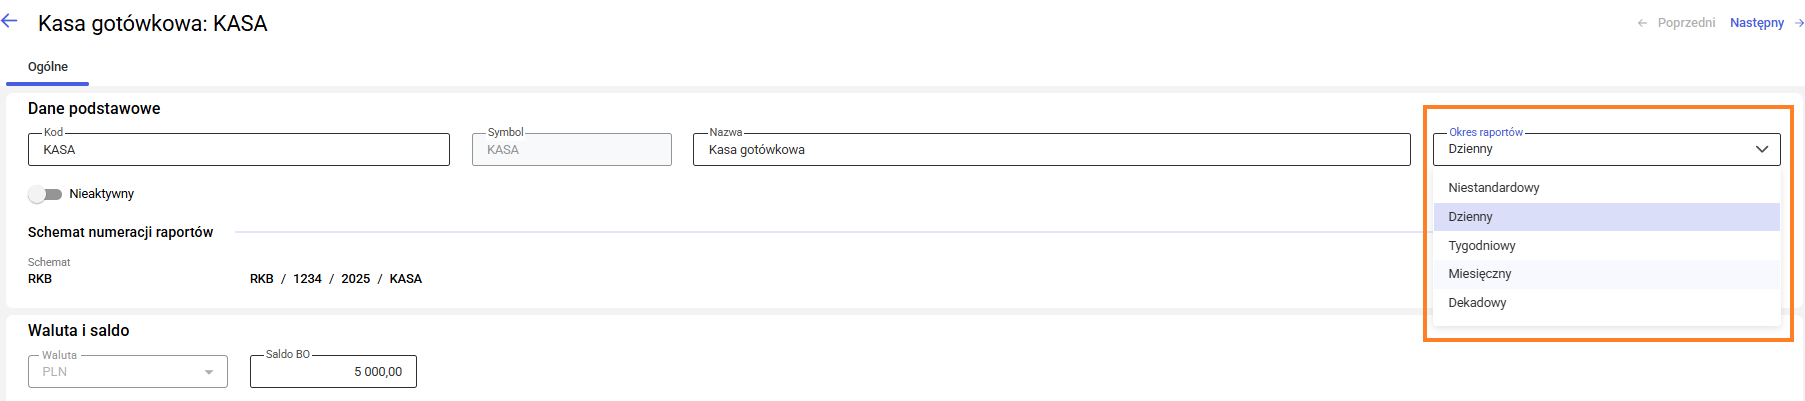Click the right arrow next to Następny

pos(1799,23)
